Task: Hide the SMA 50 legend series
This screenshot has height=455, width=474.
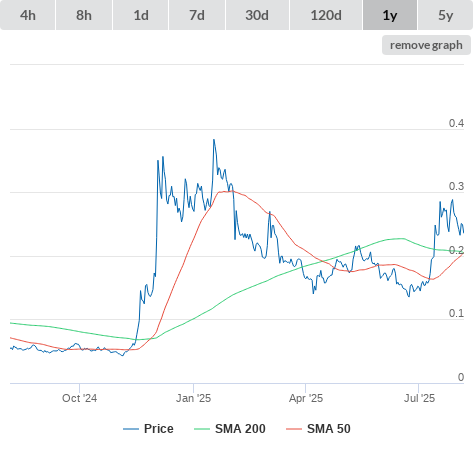Action: (318, 429)
